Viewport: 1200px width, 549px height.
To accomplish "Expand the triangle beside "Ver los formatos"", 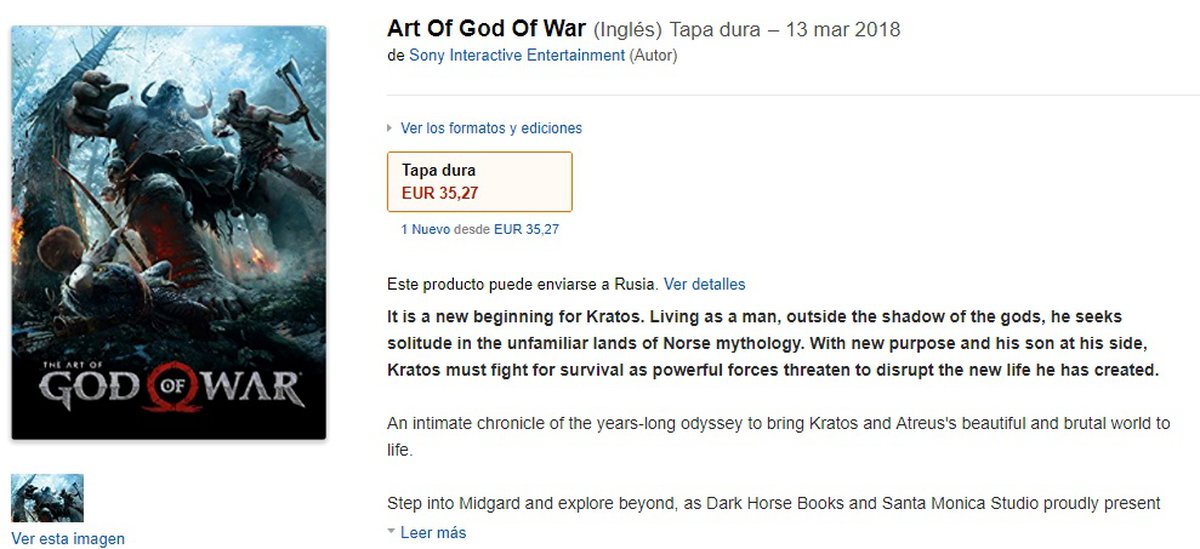I will click(391, 128).
